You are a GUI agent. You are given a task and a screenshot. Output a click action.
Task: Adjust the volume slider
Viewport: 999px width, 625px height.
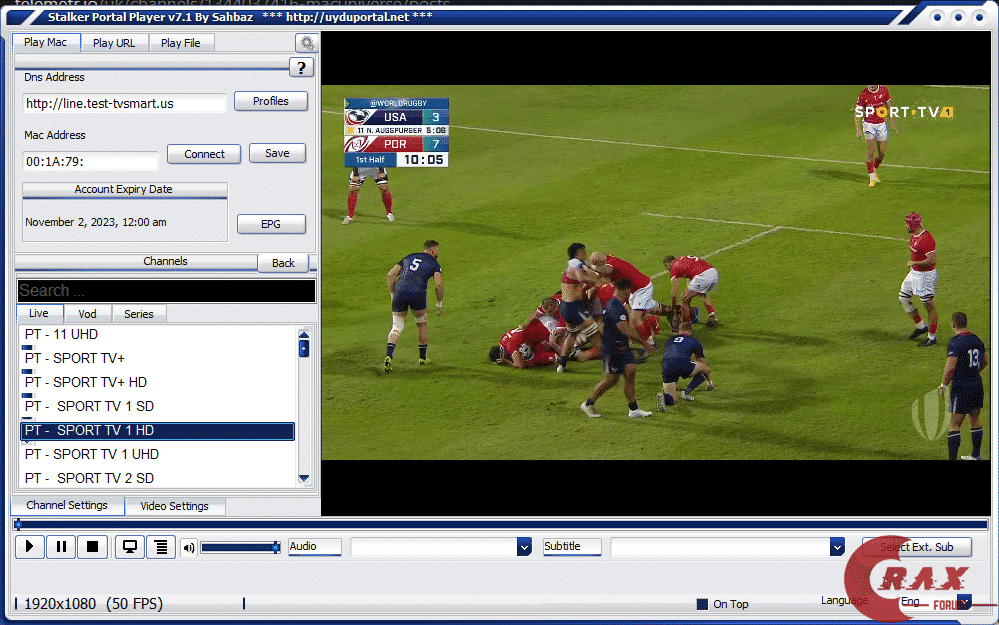pos(240,547)
